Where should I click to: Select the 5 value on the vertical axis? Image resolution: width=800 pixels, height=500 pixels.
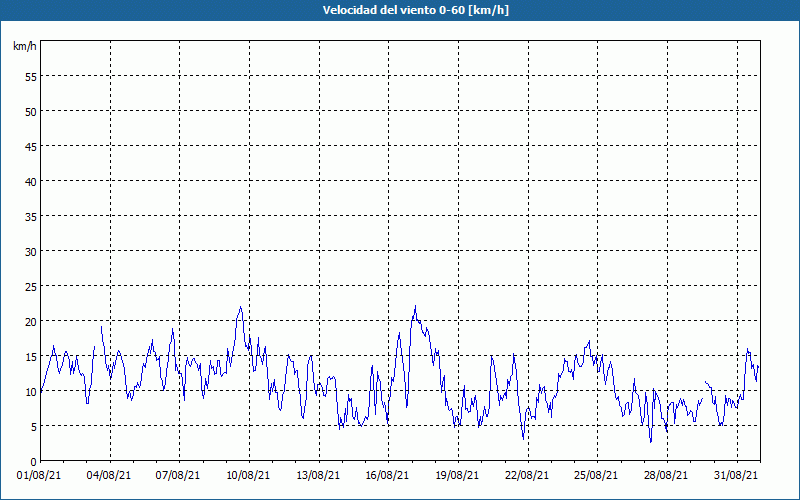[34, 427]
